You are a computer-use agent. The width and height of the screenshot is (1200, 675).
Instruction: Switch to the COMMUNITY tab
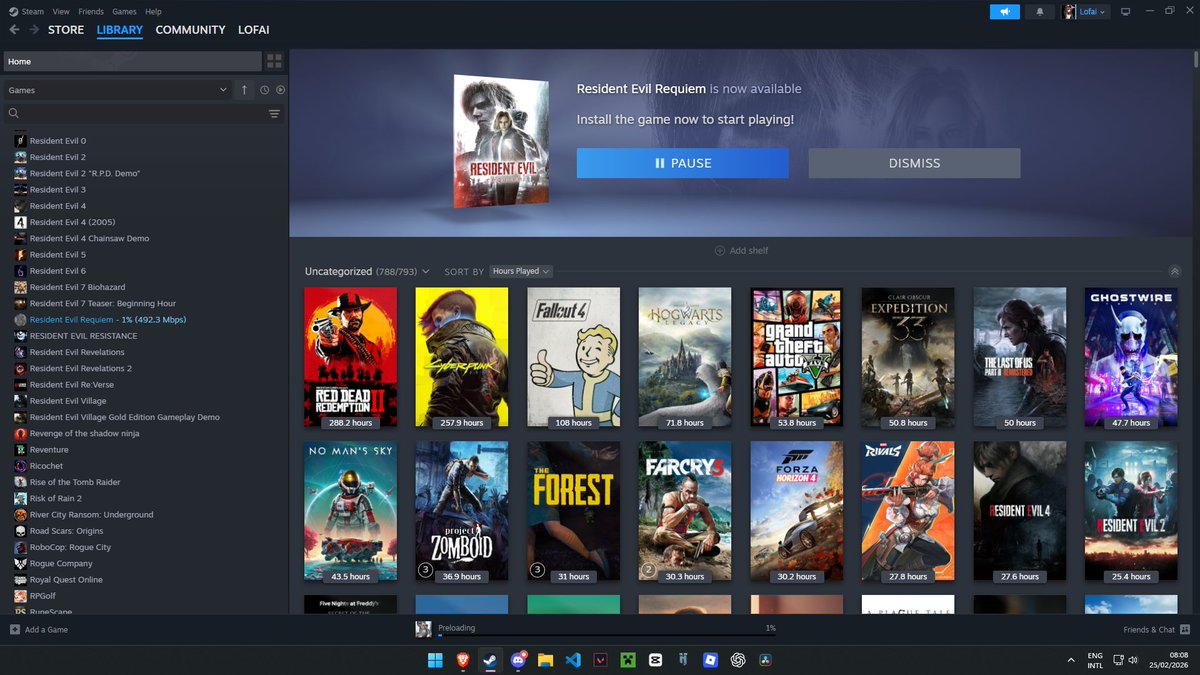coord(190,30)
